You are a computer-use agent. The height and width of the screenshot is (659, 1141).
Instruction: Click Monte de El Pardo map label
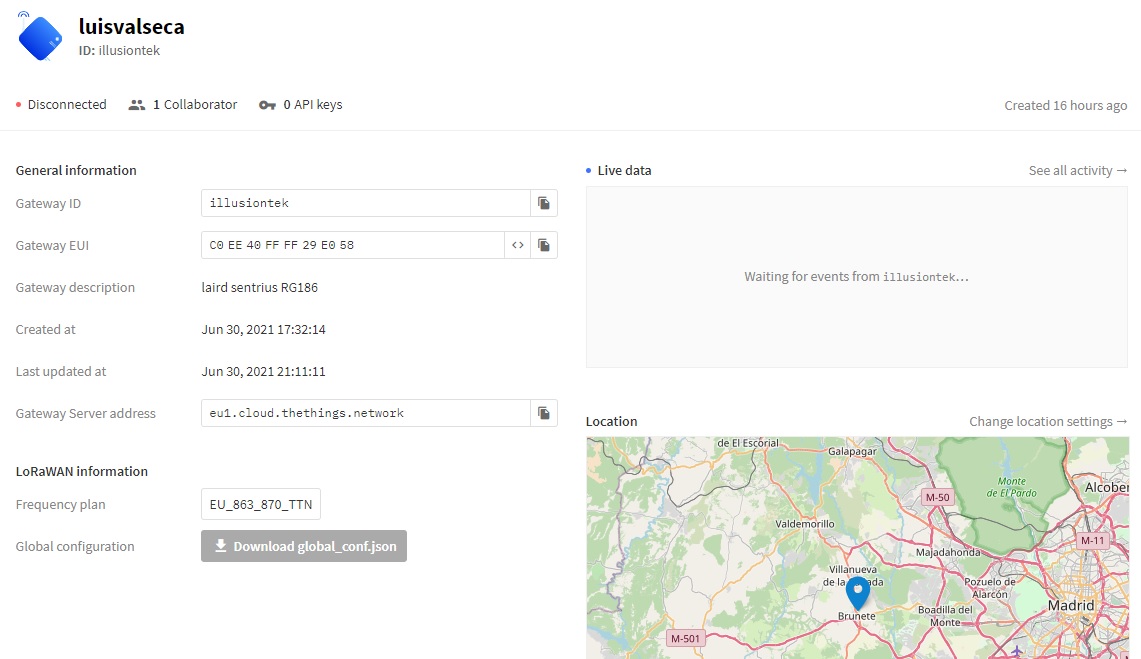click(1011, 487)
